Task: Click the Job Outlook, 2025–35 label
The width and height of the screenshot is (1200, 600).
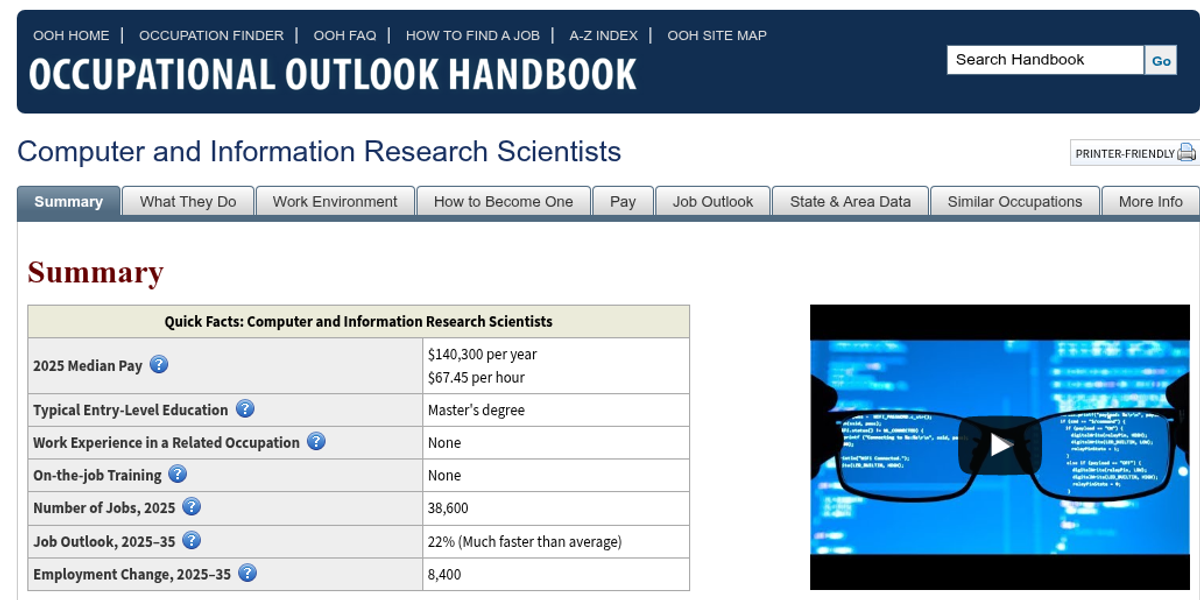Action: (x=104, y=541)
